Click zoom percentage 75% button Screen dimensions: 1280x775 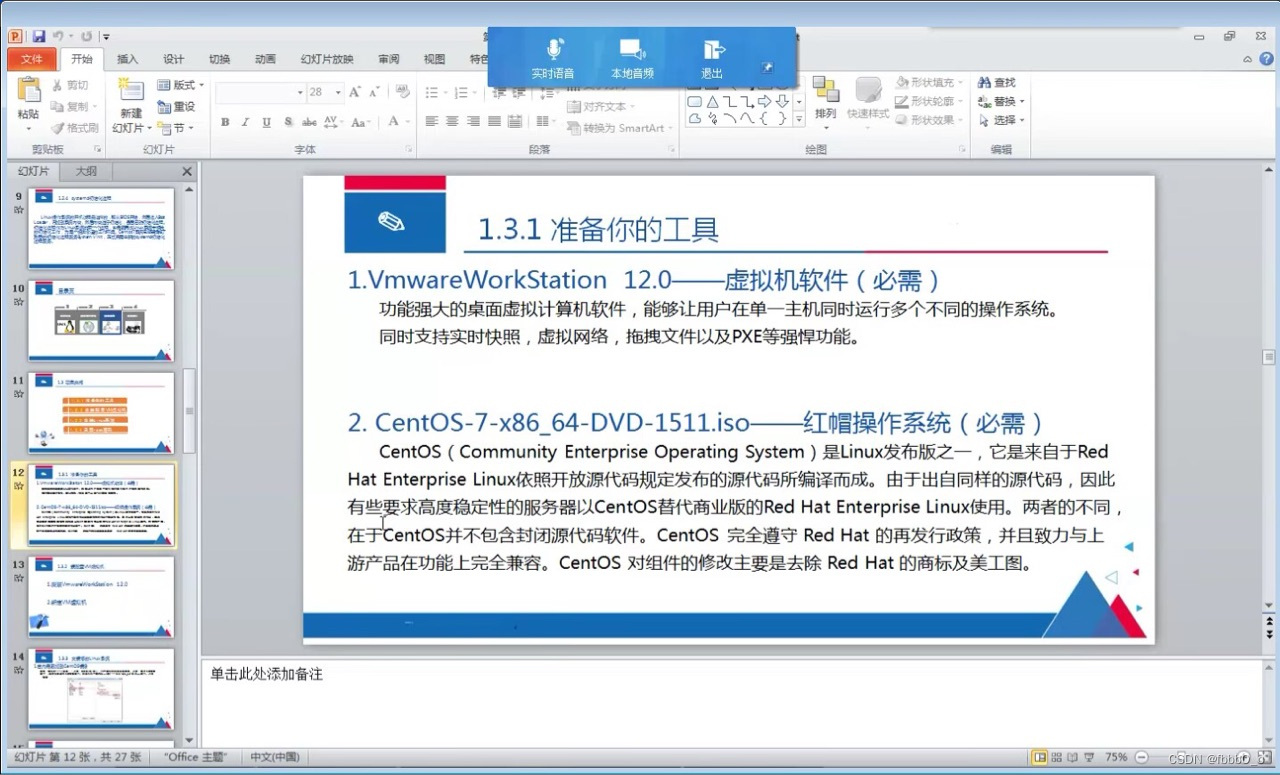1116,758
